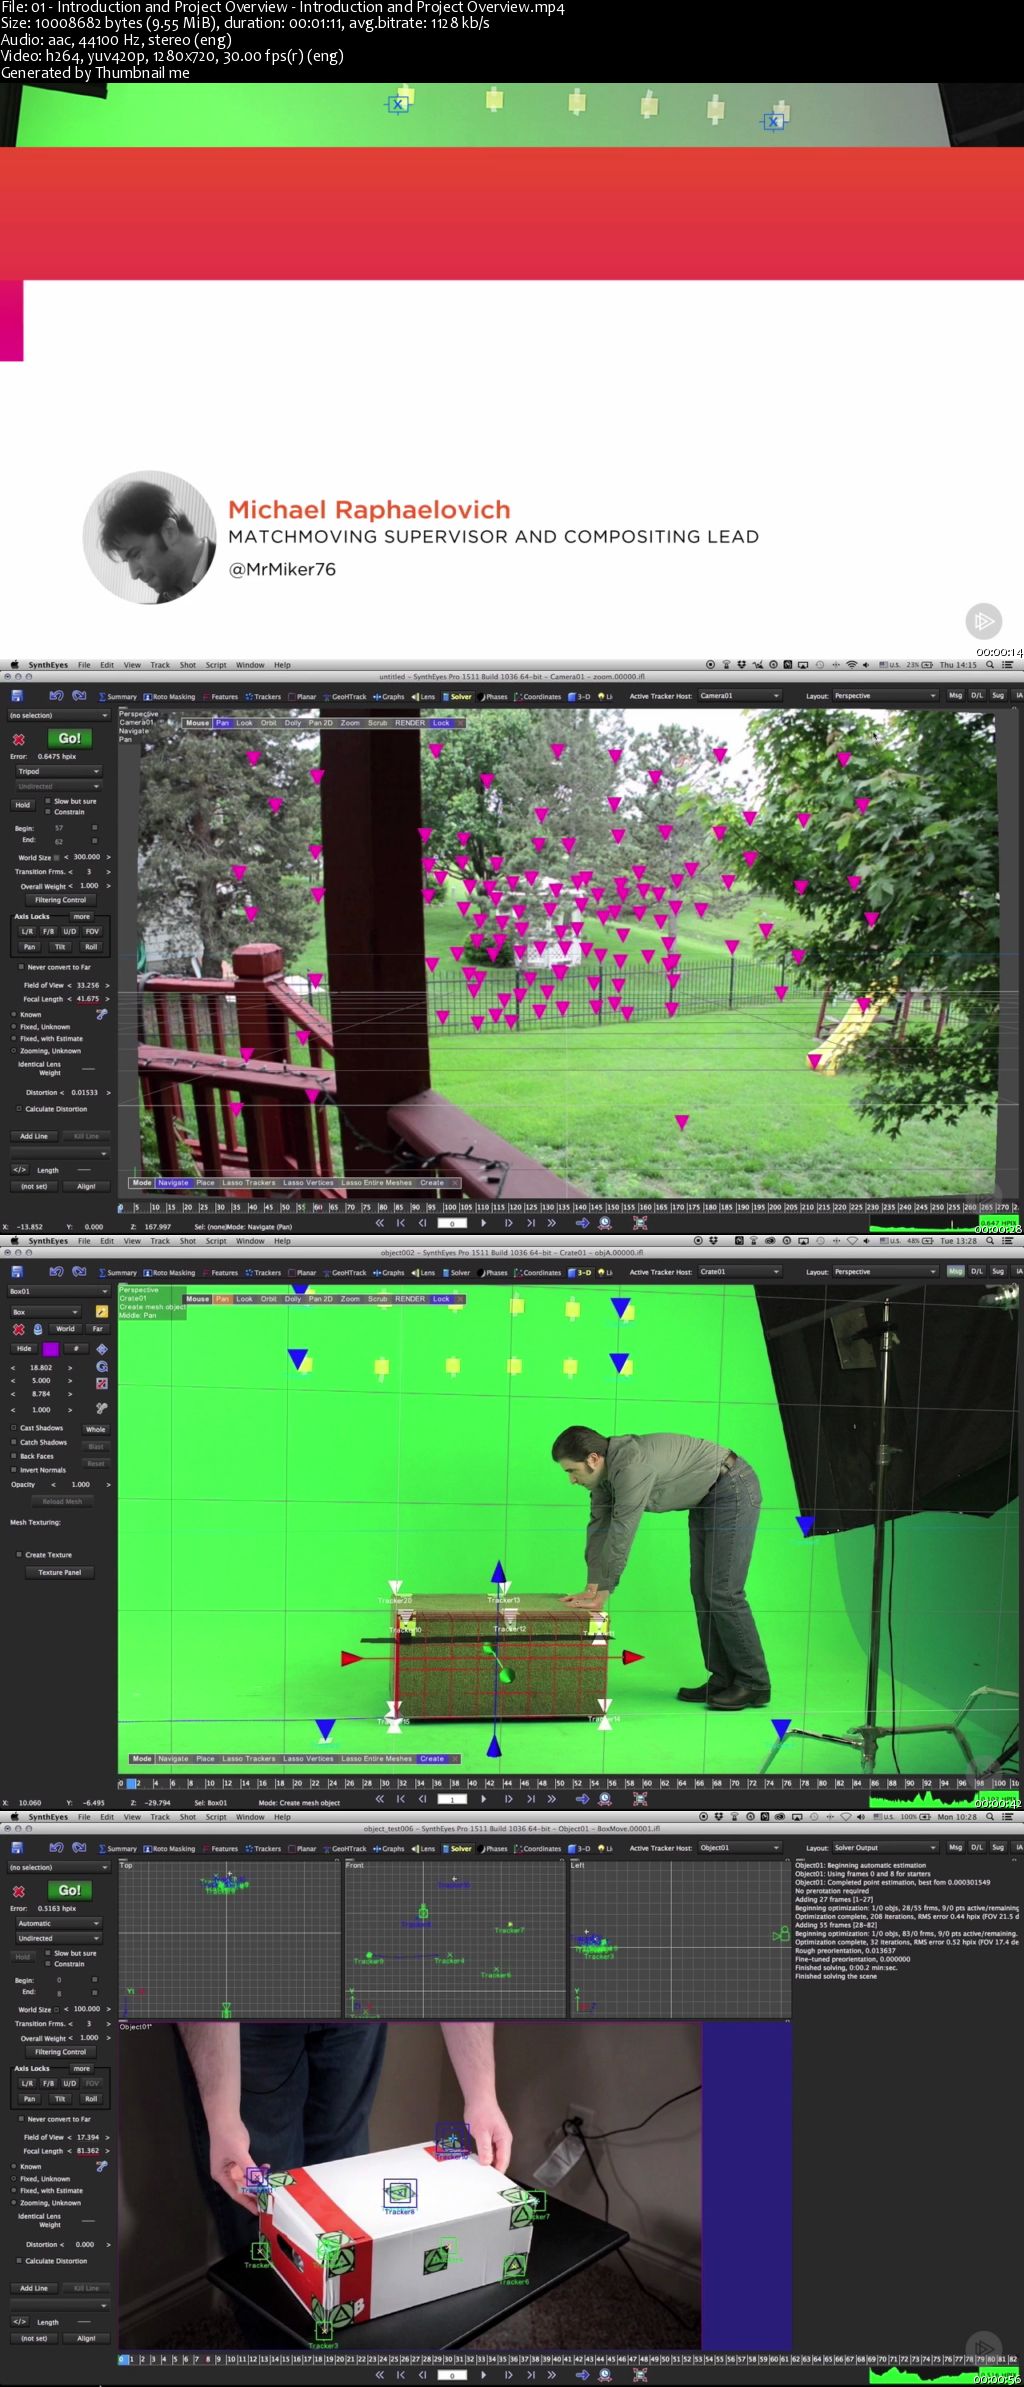Open Layout Solver Output dropdown
This screenshot has width=1024, height=2387.
885,1848
